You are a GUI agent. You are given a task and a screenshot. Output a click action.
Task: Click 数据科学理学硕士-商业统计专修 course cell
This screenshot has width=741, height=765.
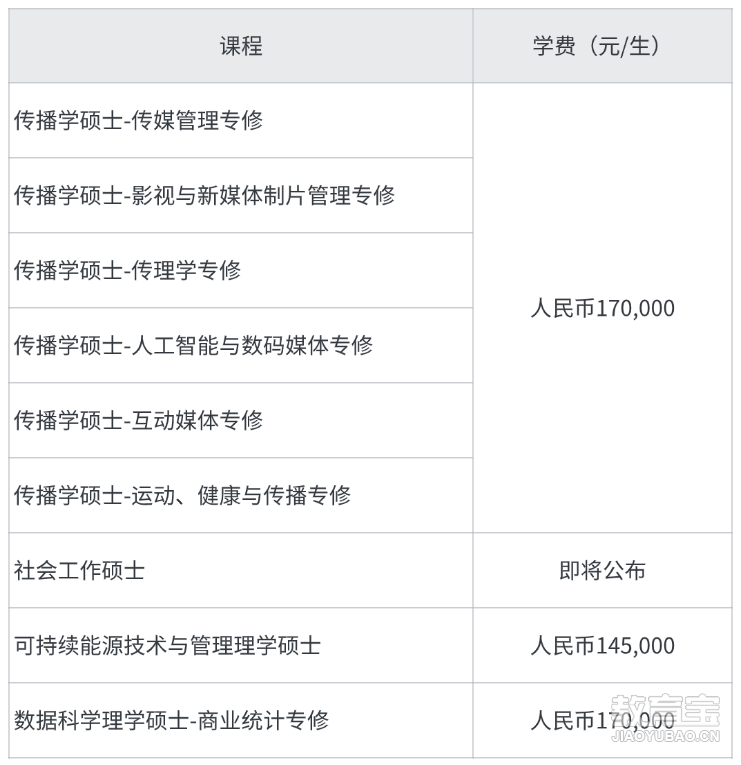pos(241,721)
